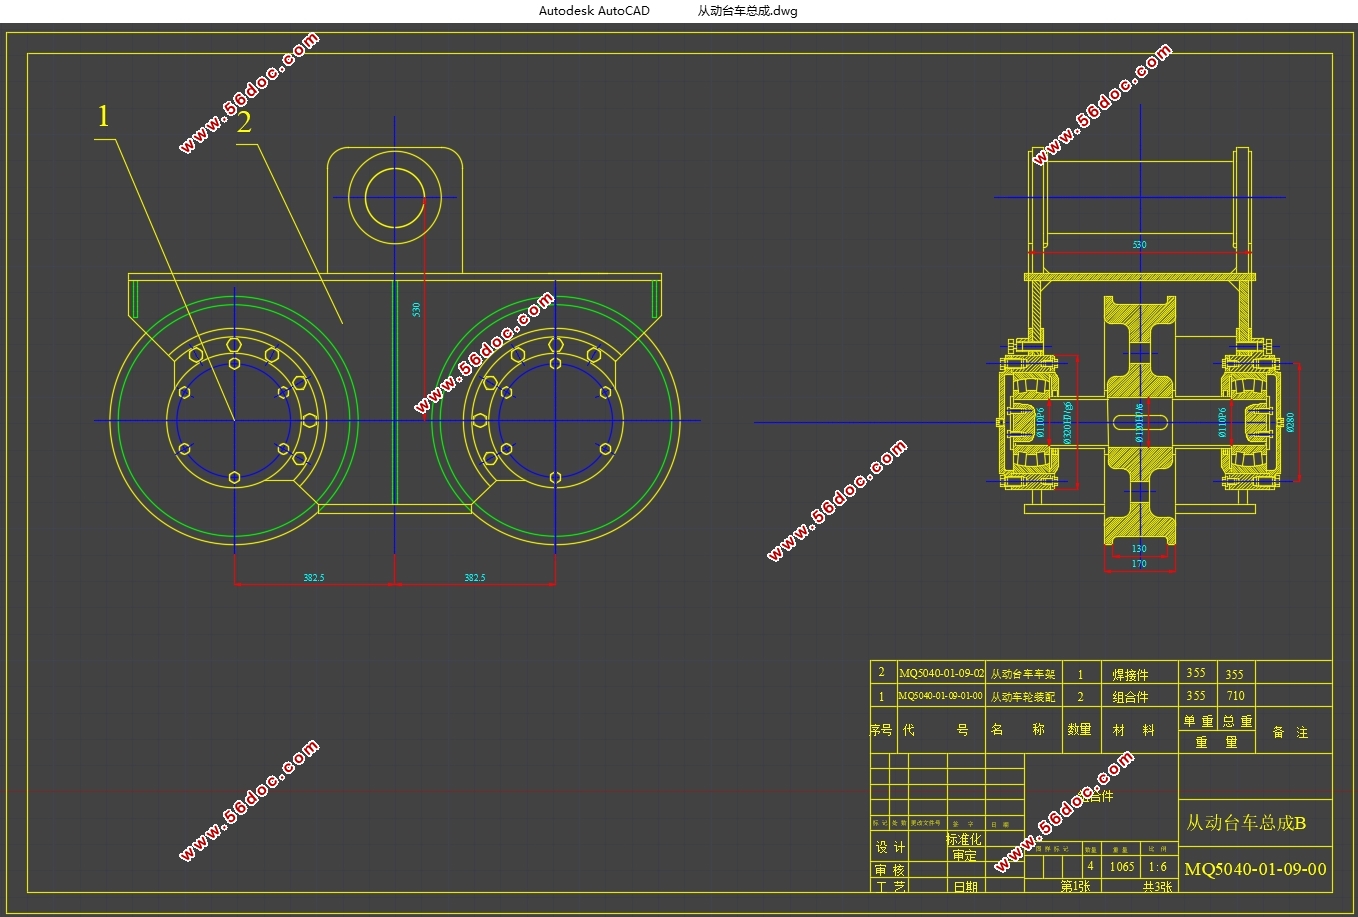Click the 从动台车总成.dwg file name in title

pyautogui.click(x=747, y=11)
